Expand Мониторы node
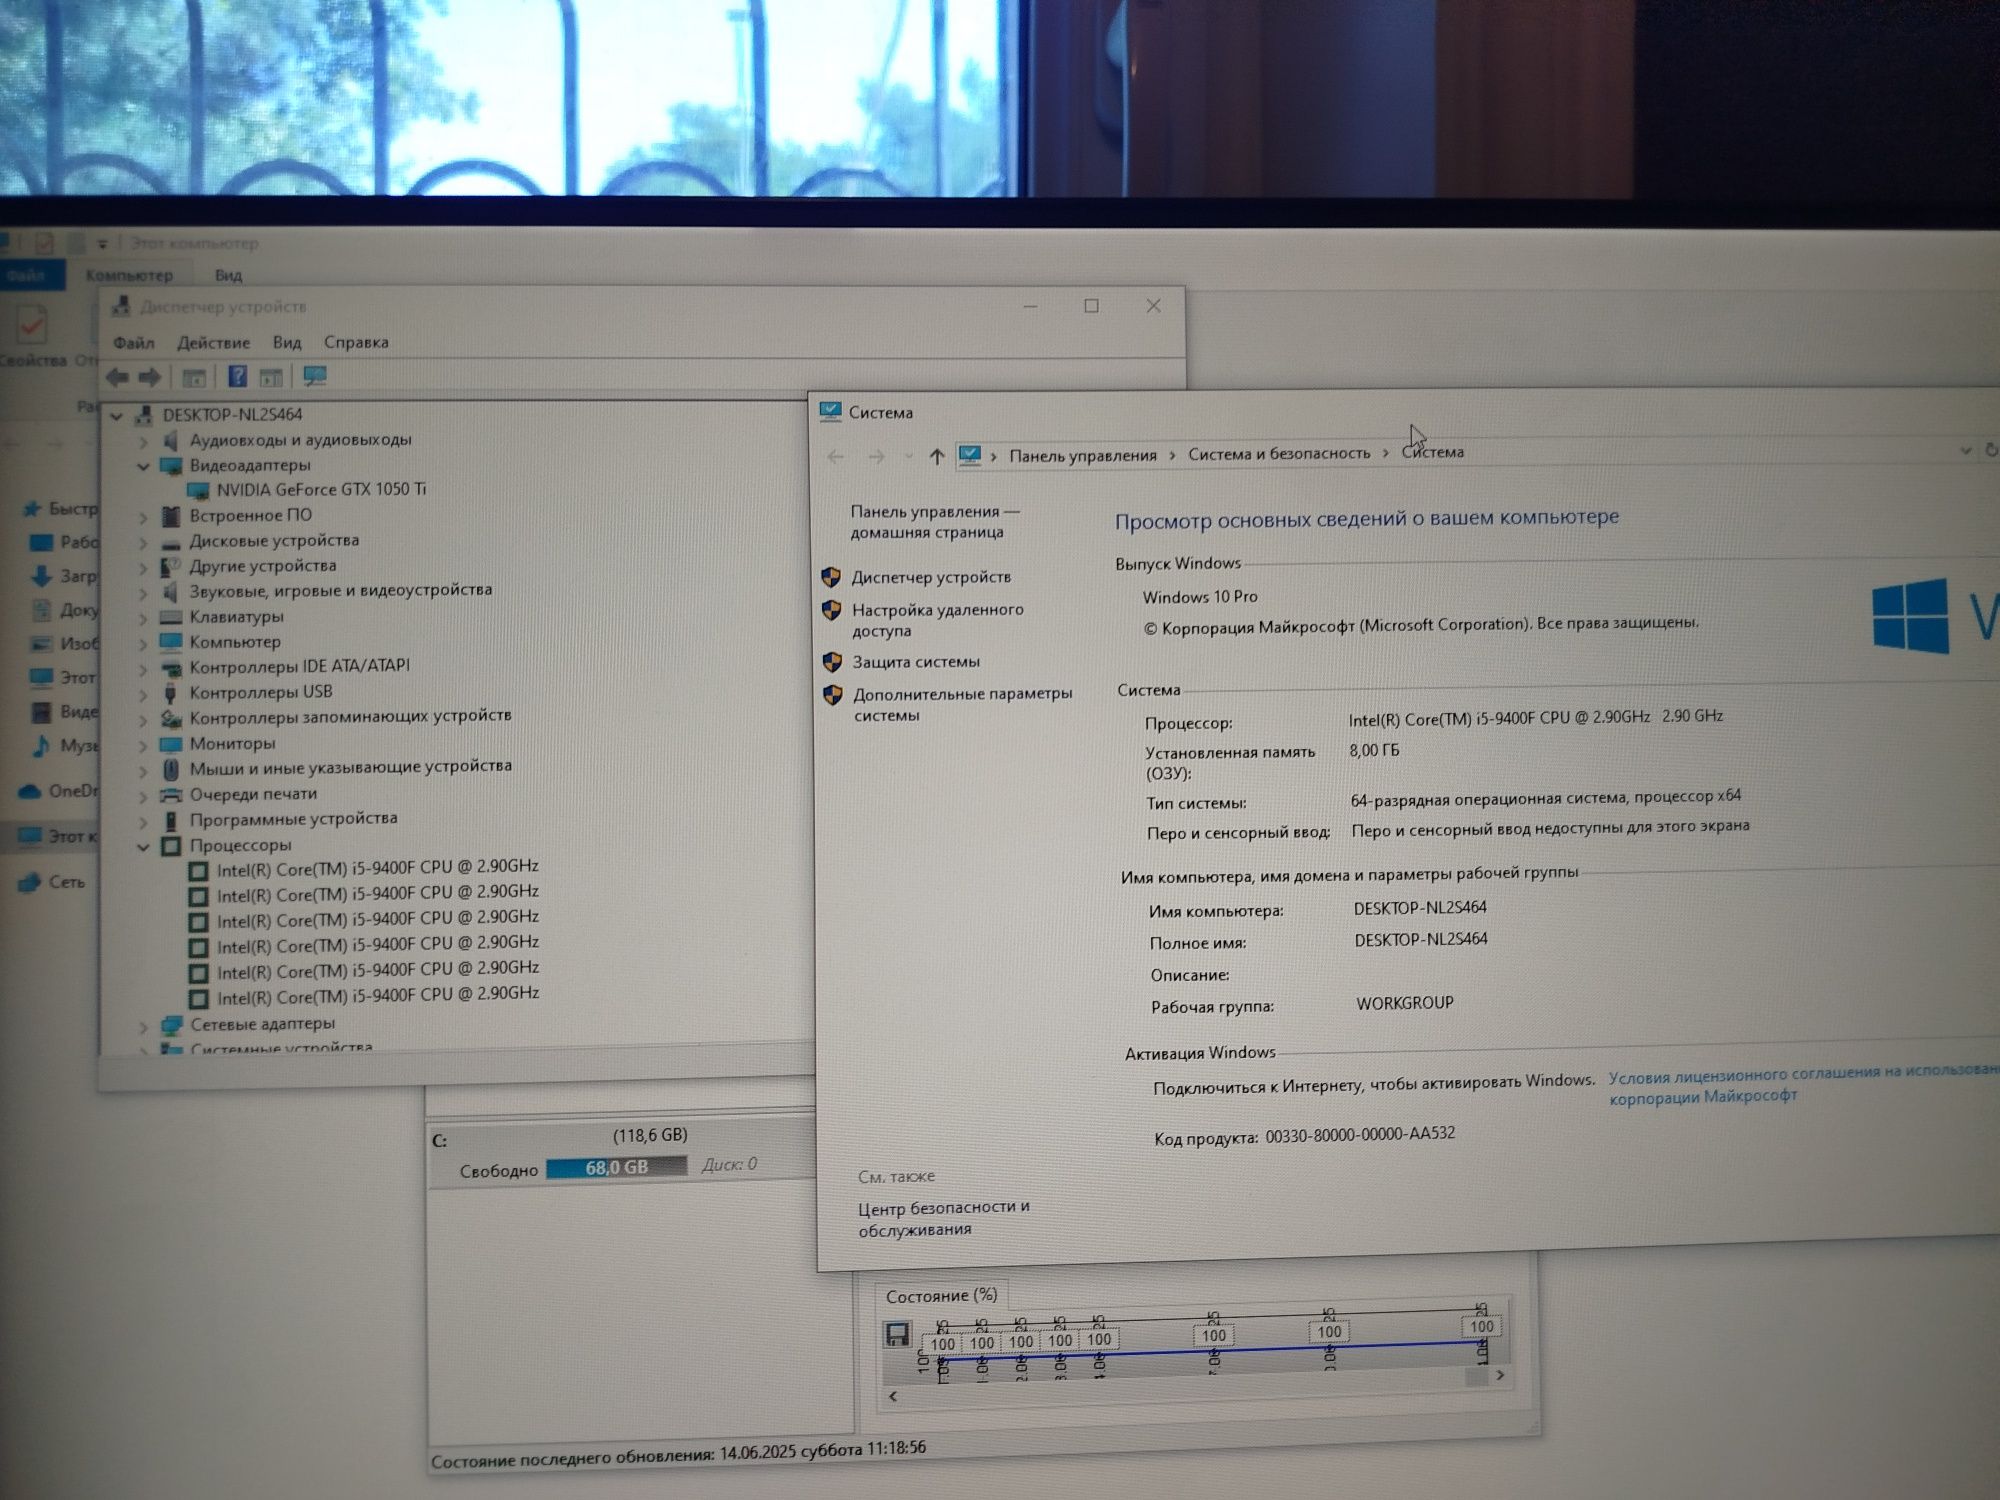 click(143, 745)
